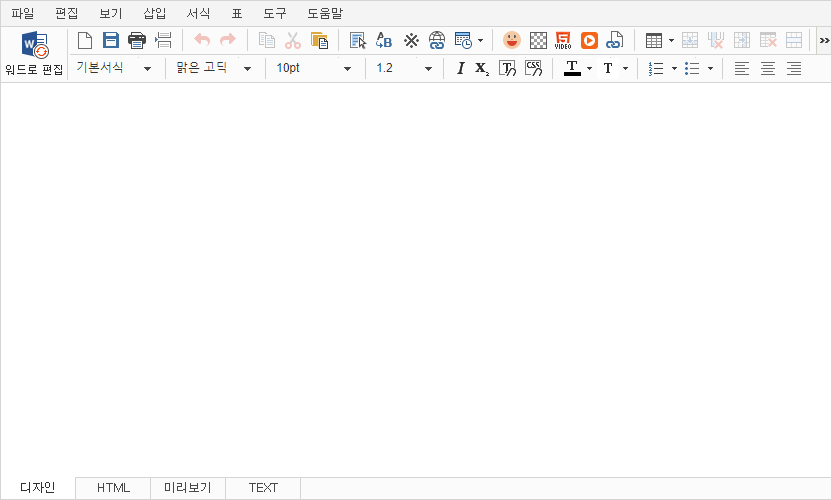Align text left
Screen dimensions: 832x500
(x=742, y=68)
